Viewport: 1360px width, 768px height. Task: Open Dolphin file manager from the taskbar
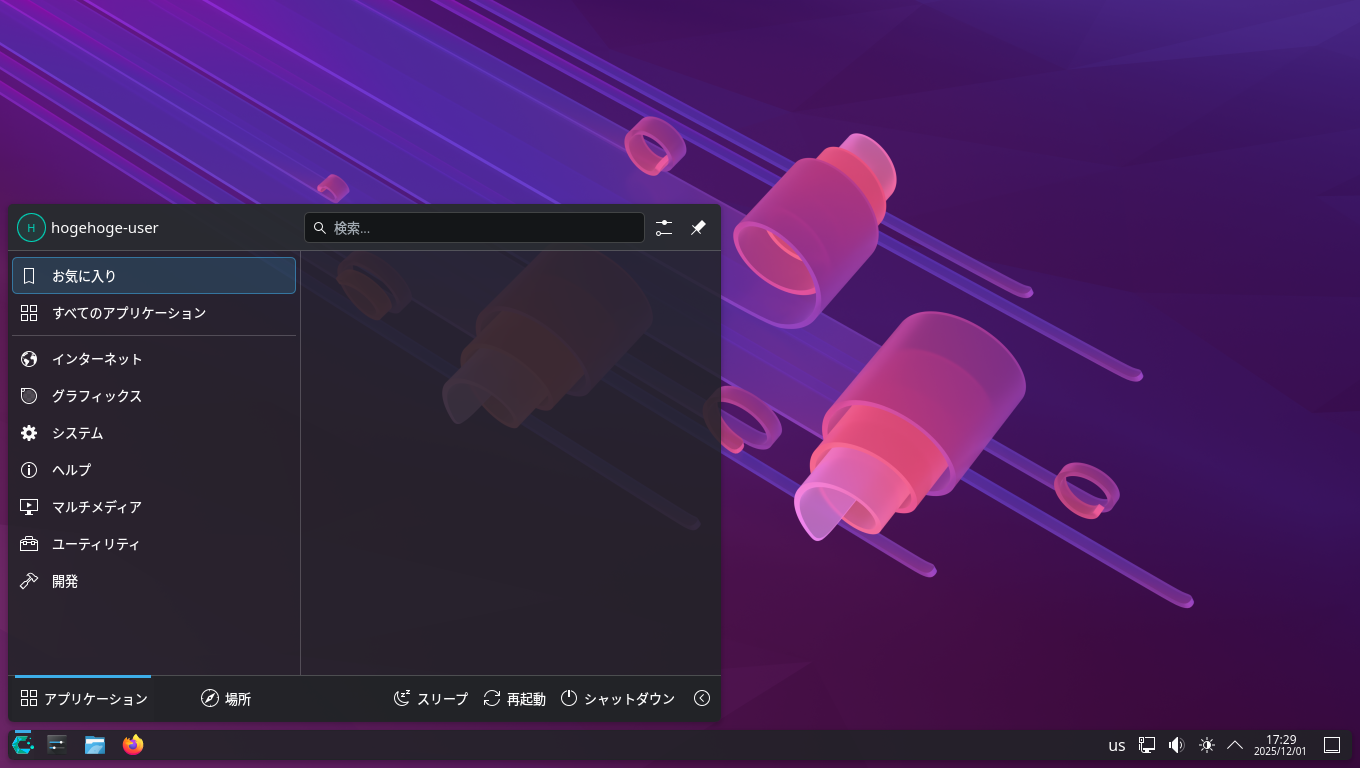coord(95,744)
